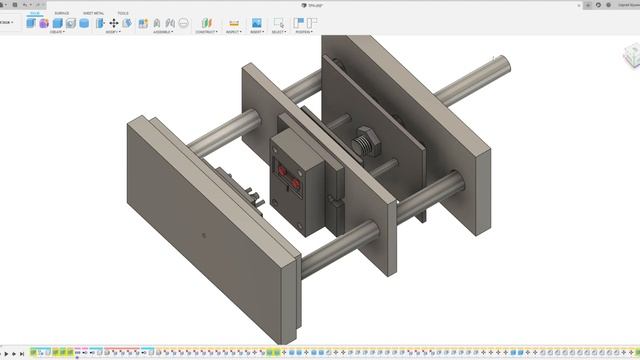Open the CREATE dropdown menu
This screenshot has width=640, height=360.
tap(57, 32)
